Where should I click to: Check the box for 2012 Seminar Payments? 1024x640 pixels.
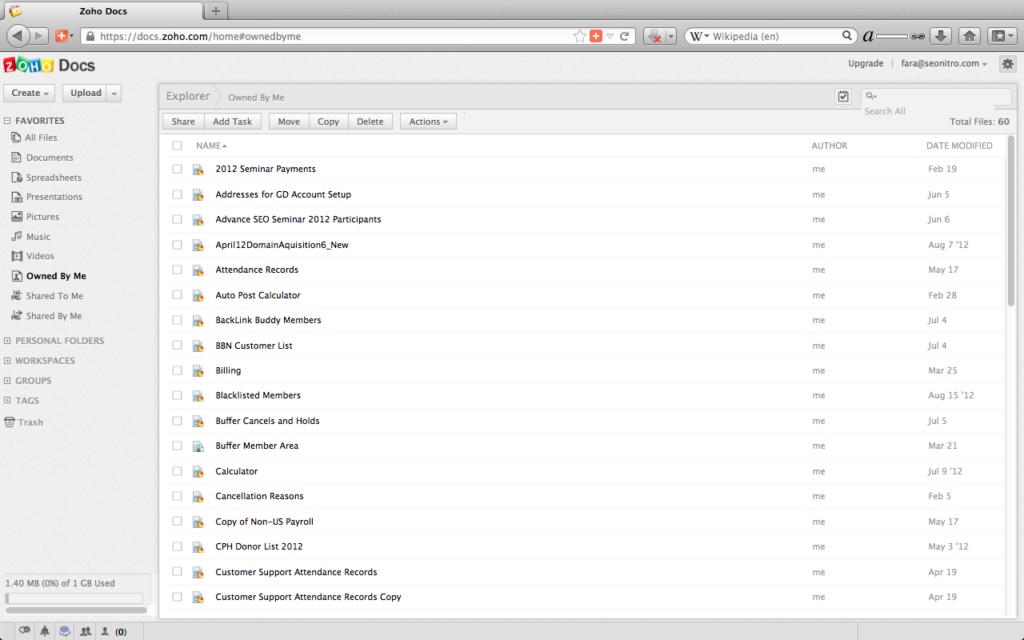pos(177,169)
